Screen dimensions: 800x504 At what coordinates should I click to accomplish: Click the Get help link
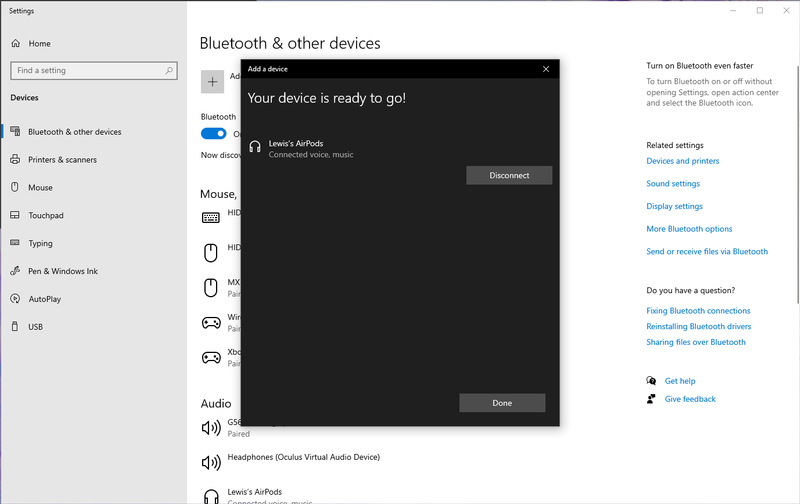click(680, 381)
